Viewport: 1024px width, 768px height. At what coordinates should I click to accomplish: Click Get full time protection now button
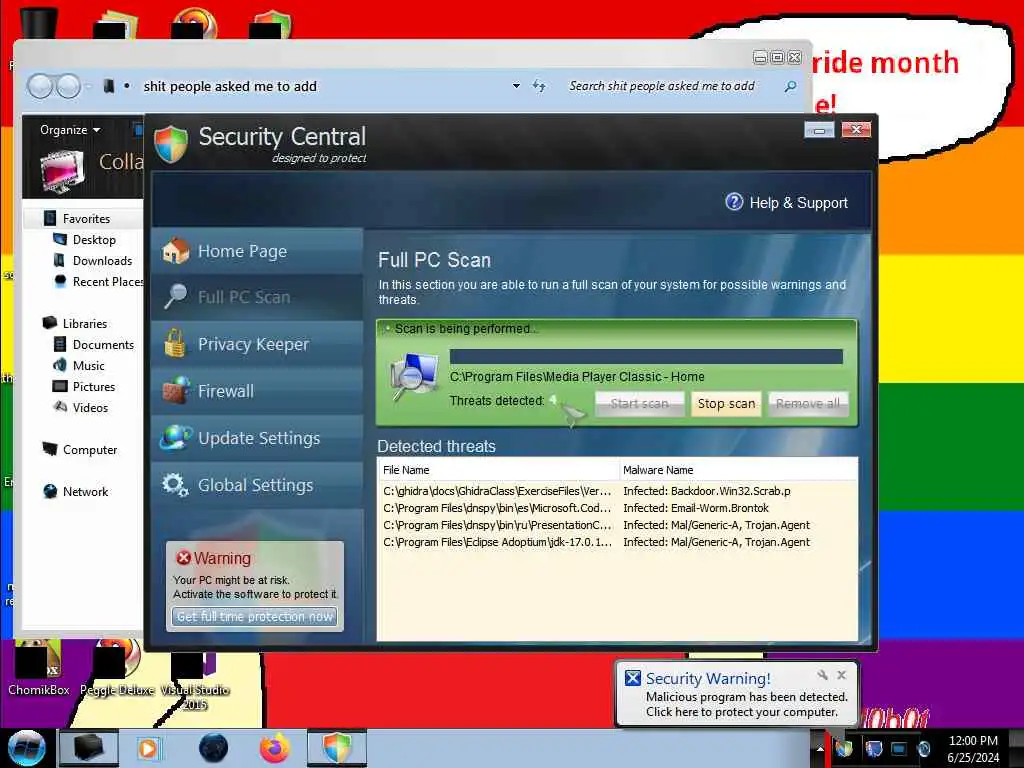point(255,616)
